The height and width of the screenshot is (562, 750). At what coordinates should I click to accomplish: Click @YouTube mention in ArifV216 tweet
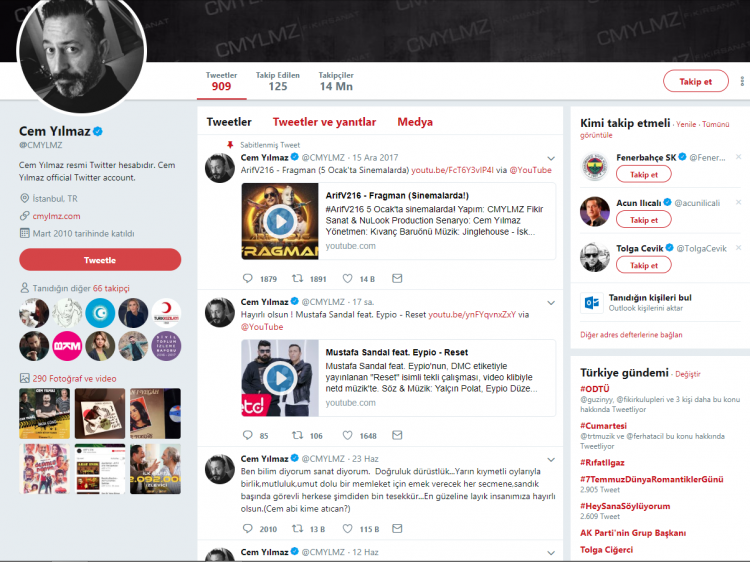[x=530, y=170]
